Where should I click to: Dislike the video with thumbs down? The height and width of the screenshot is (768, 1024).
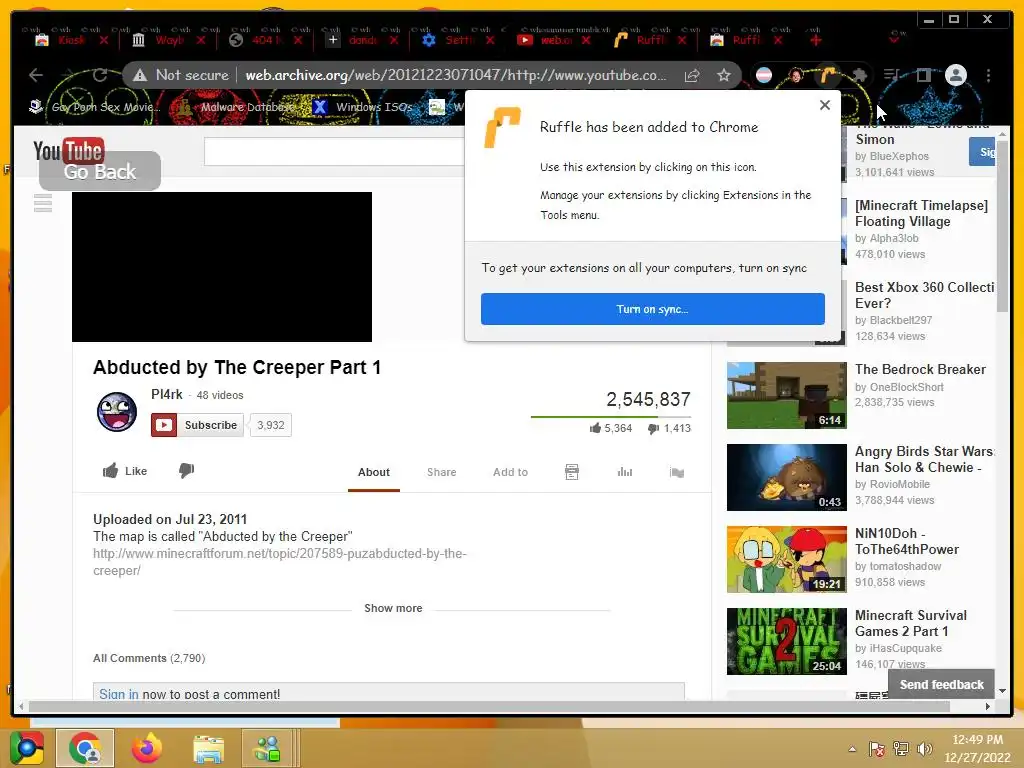coord(186,470)
